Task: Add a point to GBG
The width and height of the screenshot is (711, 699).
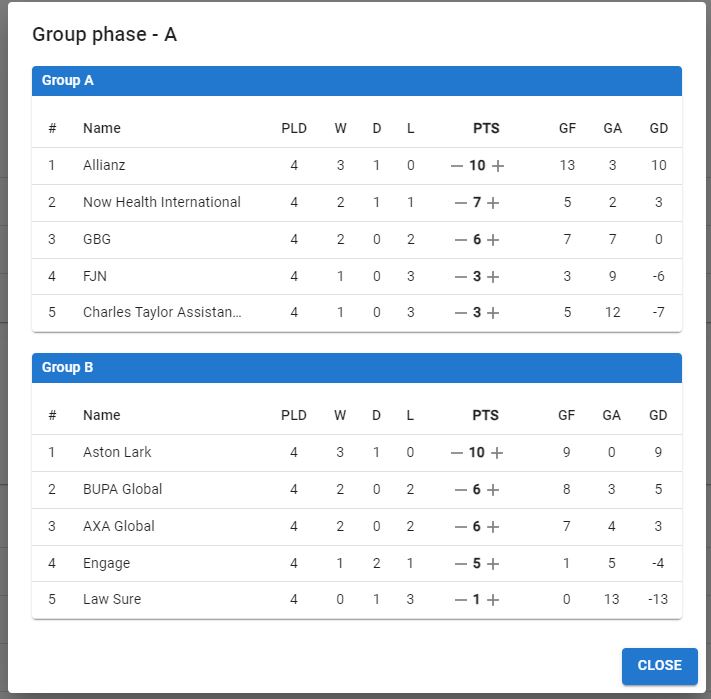Action: click(x=493, y=240)
